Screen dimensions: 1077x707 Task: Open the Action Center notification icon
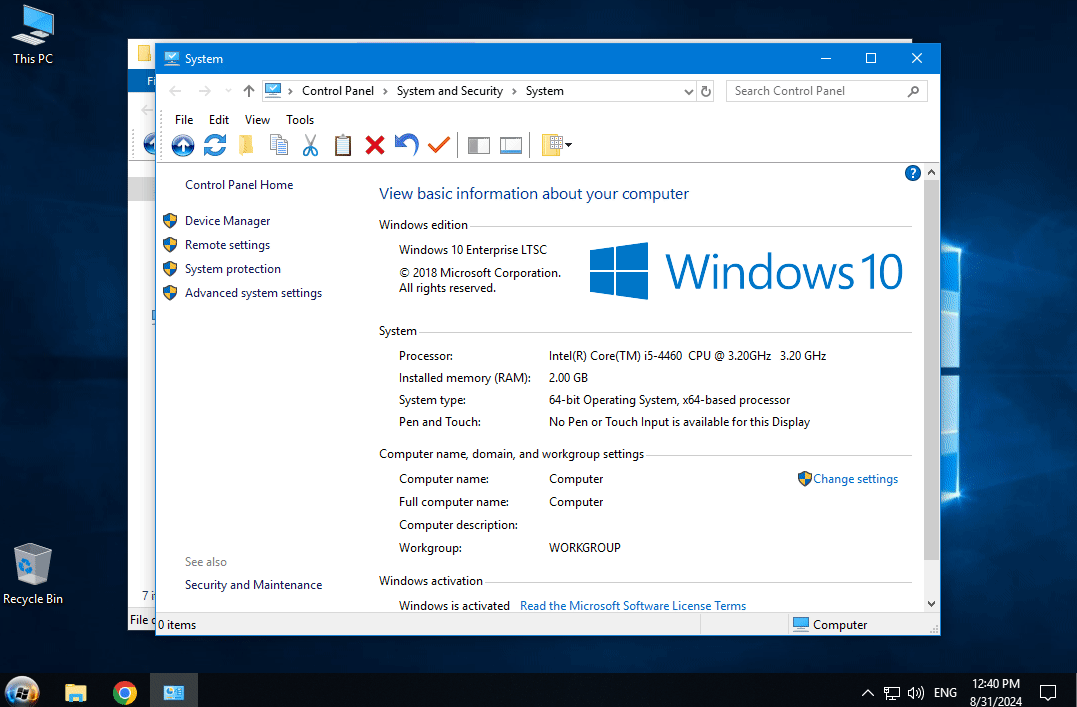1048,693
